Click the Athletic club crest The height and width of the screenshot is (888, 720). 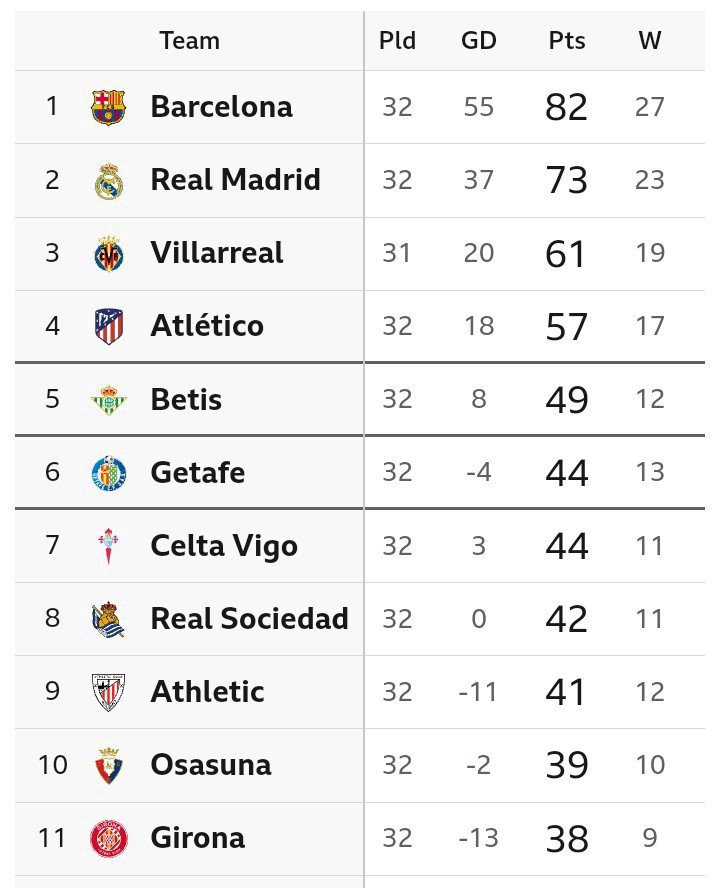pos(109,692)
